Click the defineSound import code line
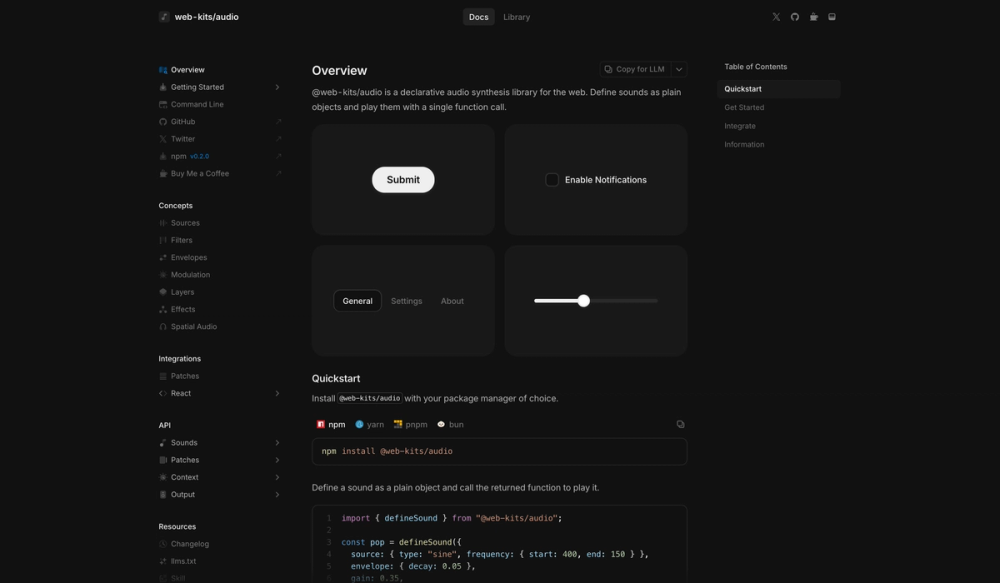The image size is (1000, 583). [x=452, y=519]
